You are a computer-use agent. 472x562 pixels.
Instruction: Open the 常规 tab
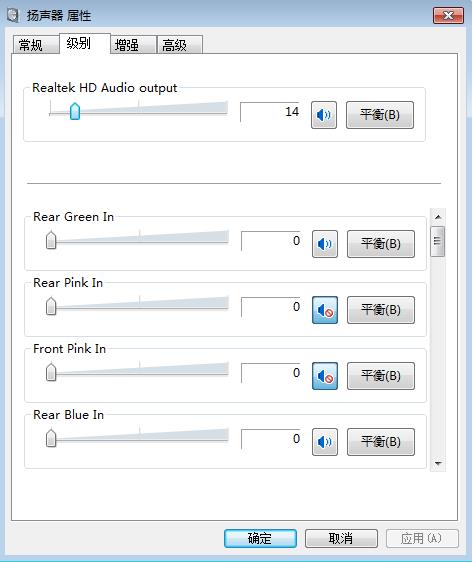pyautogui.click(x=35, y=45)
